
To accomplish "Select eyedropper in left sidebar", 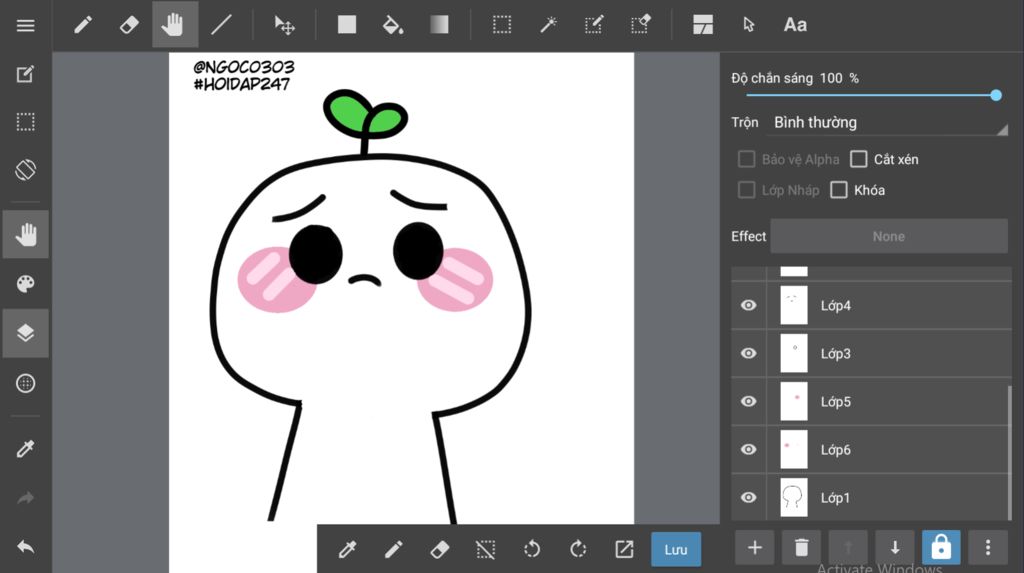I will pos(25,448).
